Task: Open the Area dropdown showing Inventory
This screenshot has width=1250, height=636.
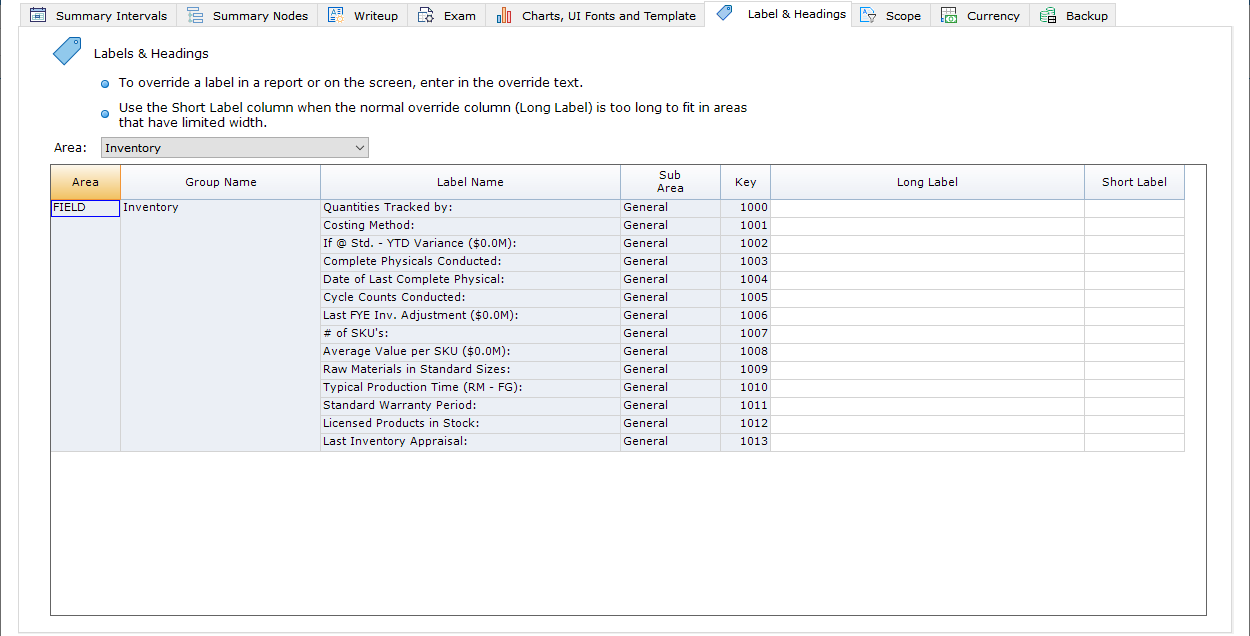Action: (x=235, y=148)
